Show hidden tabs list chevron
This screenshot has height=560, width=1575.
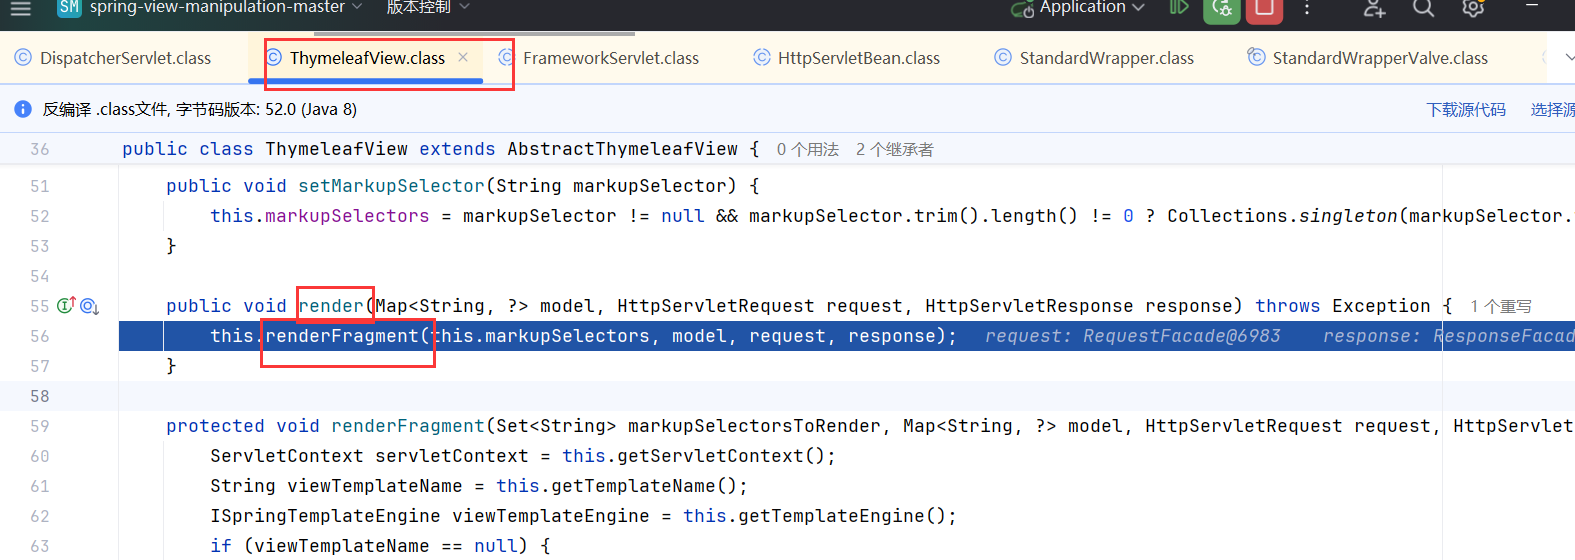coord(1566,58)
